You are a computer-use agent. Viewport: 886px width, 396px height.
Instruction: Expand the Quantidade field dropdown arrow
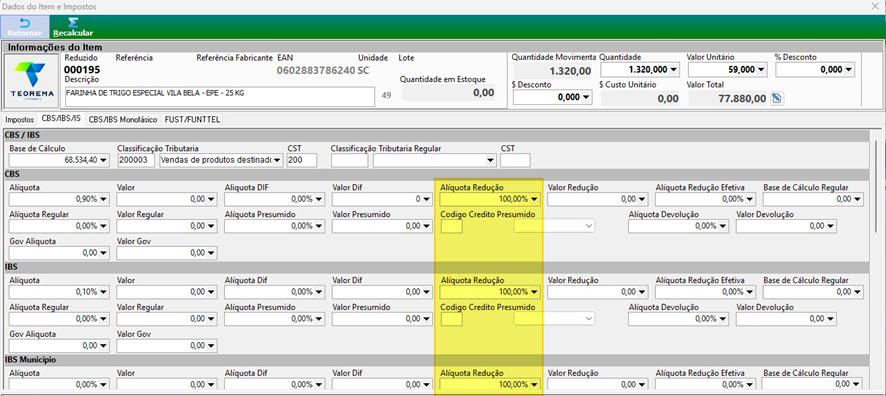point(674,69)
